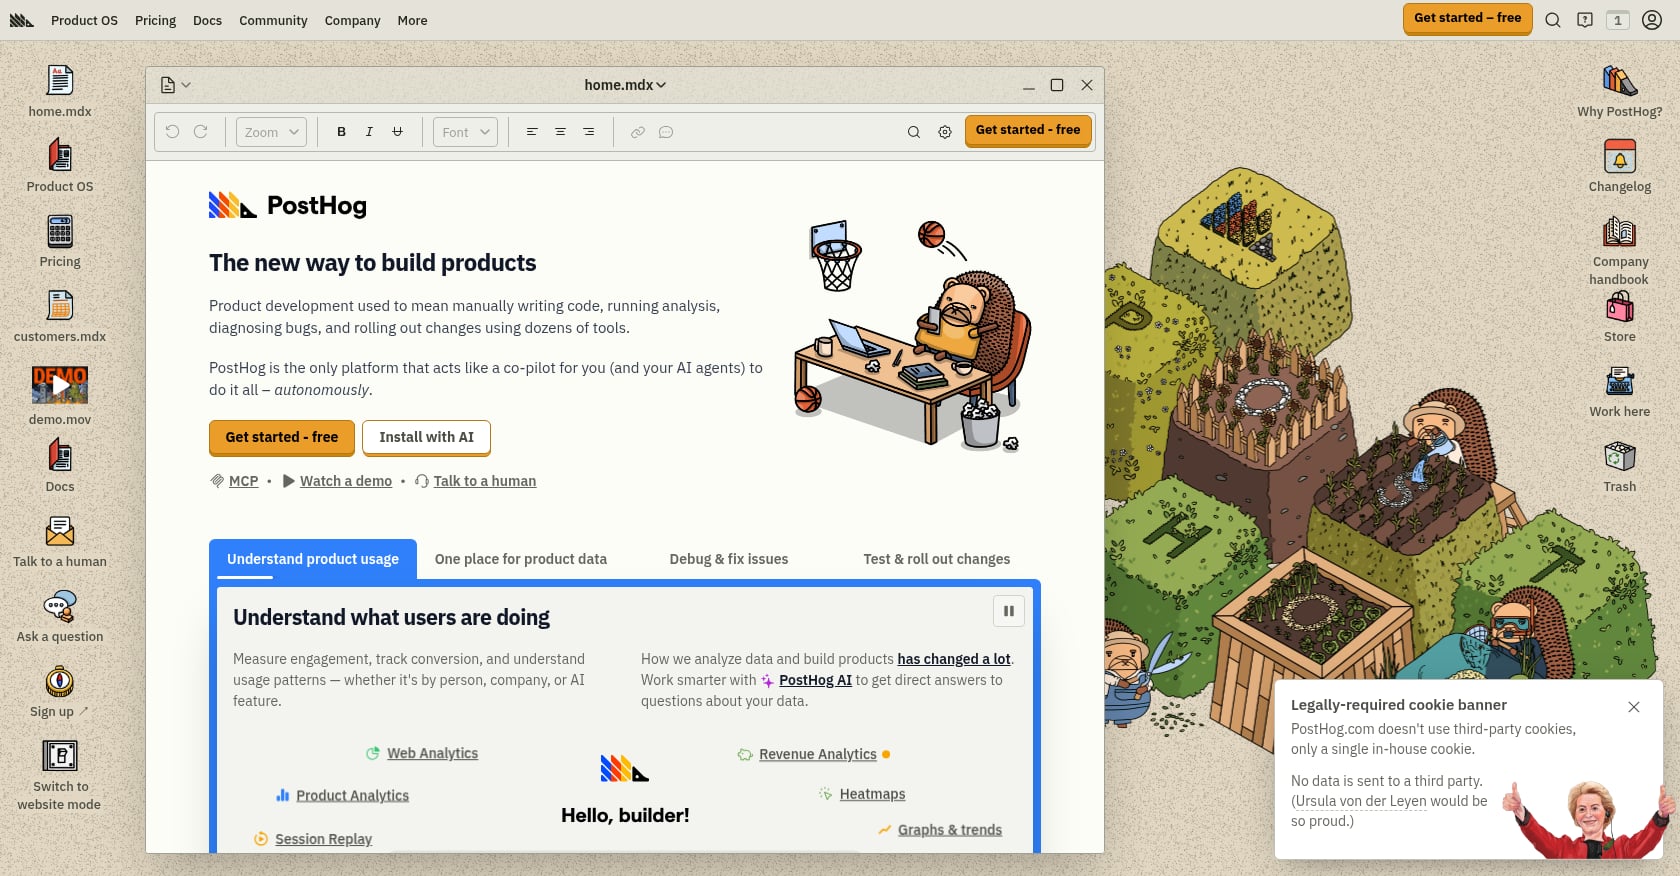Select left text alignment
Viewport: 1680px width, 876px height.
(x=532, y=132)
